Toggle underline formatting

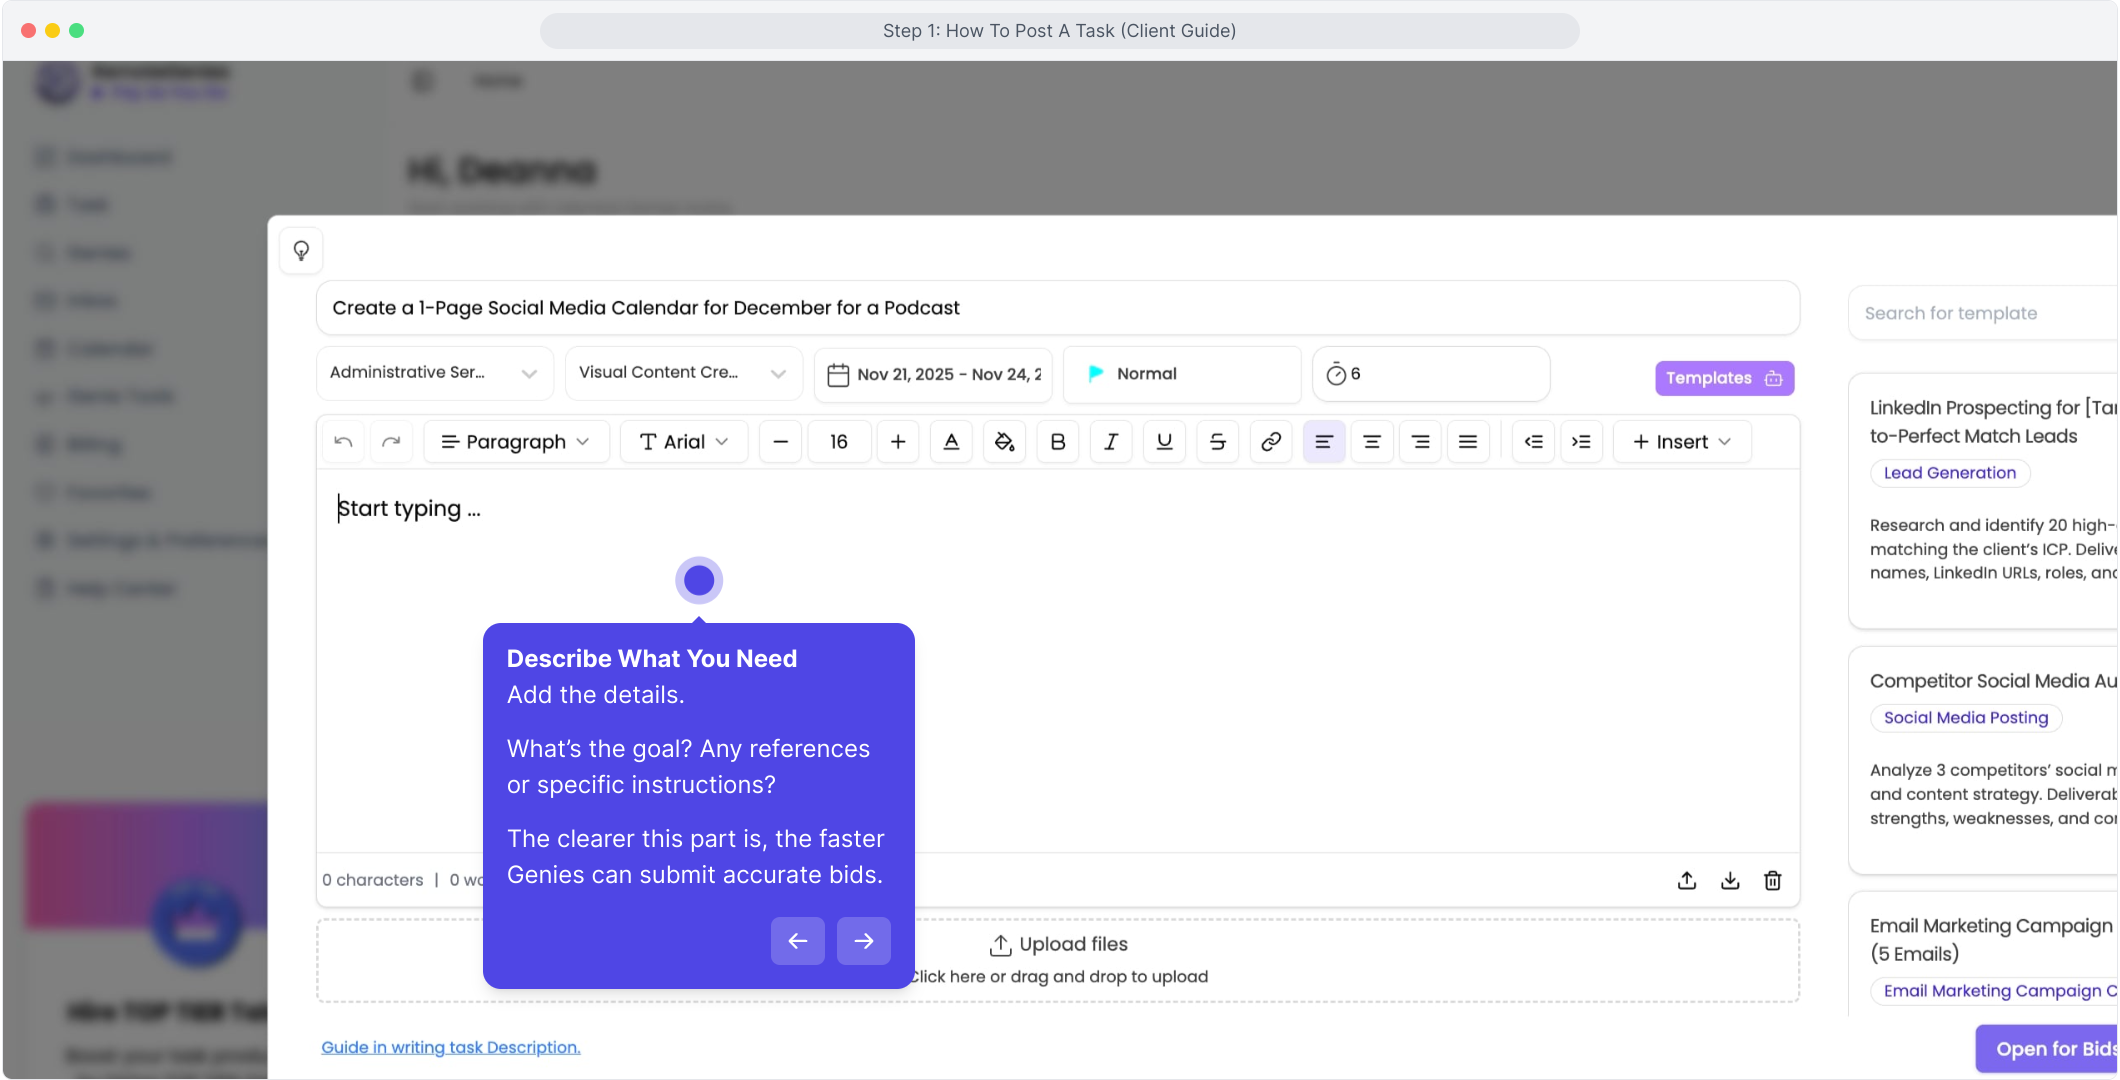[x=1164, y=442]
